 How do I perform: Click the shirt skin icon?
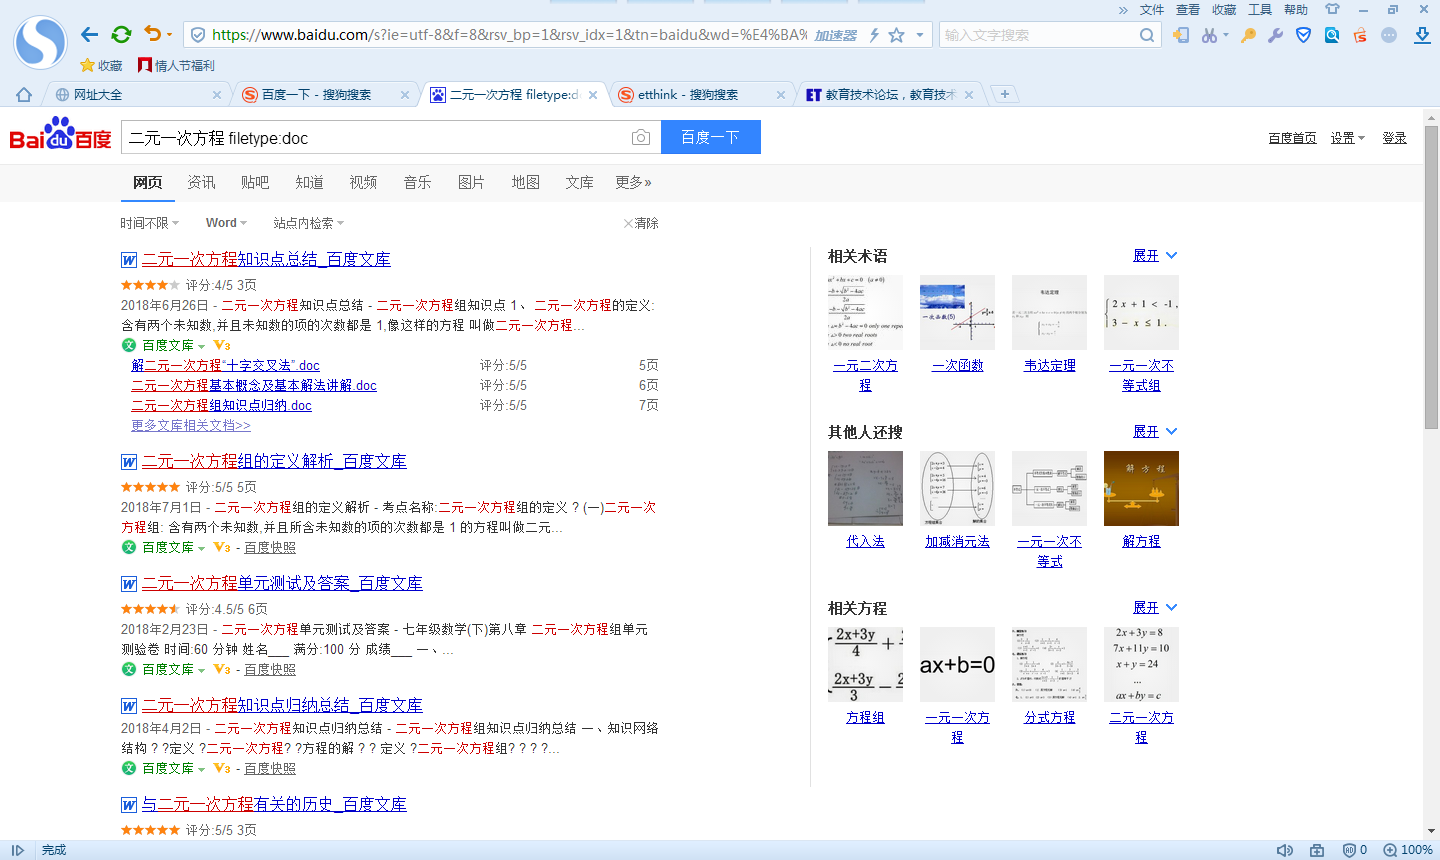point(1332,9)
